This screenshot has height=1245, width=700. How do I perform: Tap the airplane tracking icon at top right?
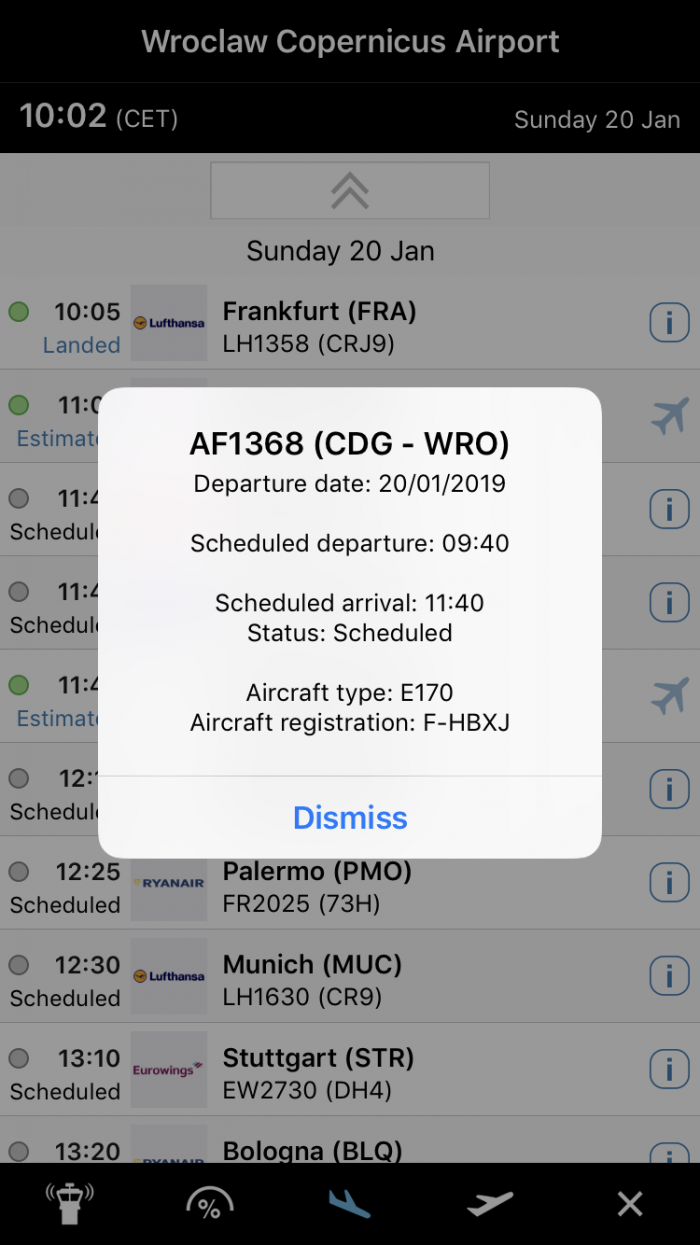(x=669, y=416)
